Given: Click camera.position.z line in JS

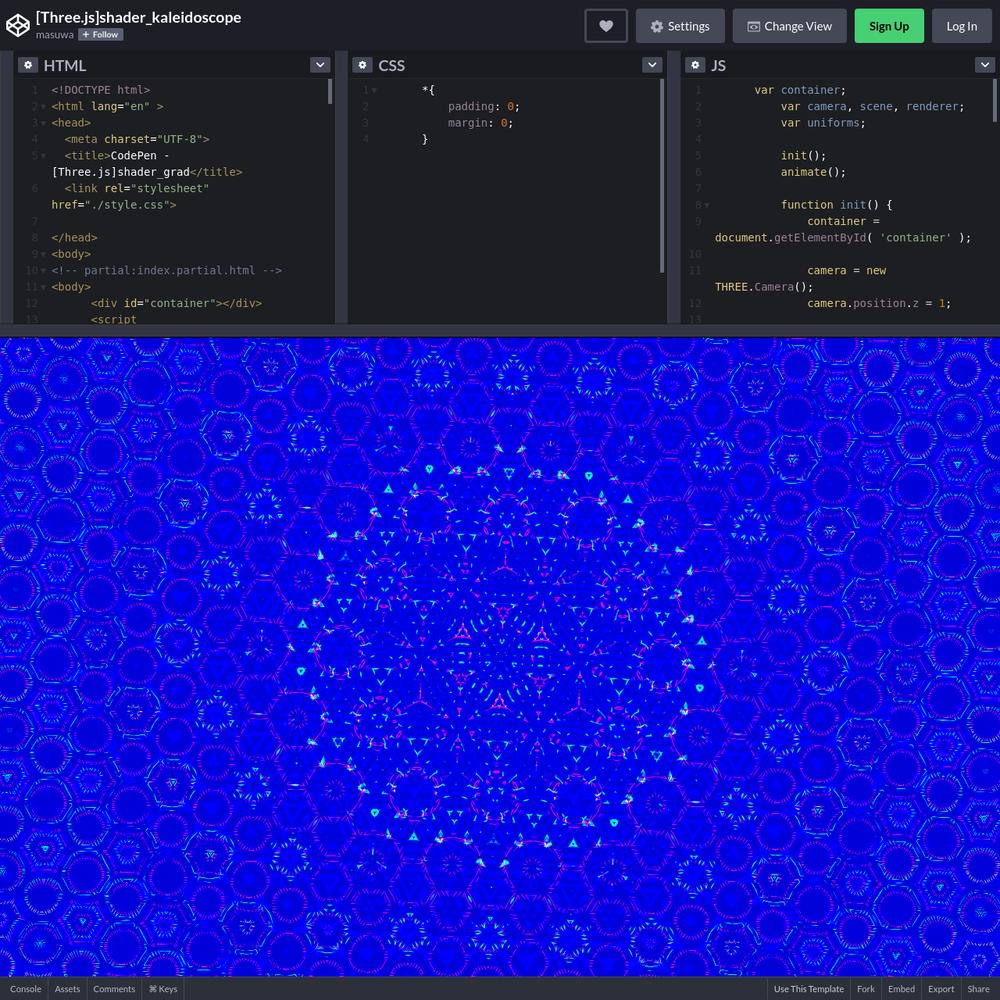Looking at the screenshot, I should coord(879,304).
